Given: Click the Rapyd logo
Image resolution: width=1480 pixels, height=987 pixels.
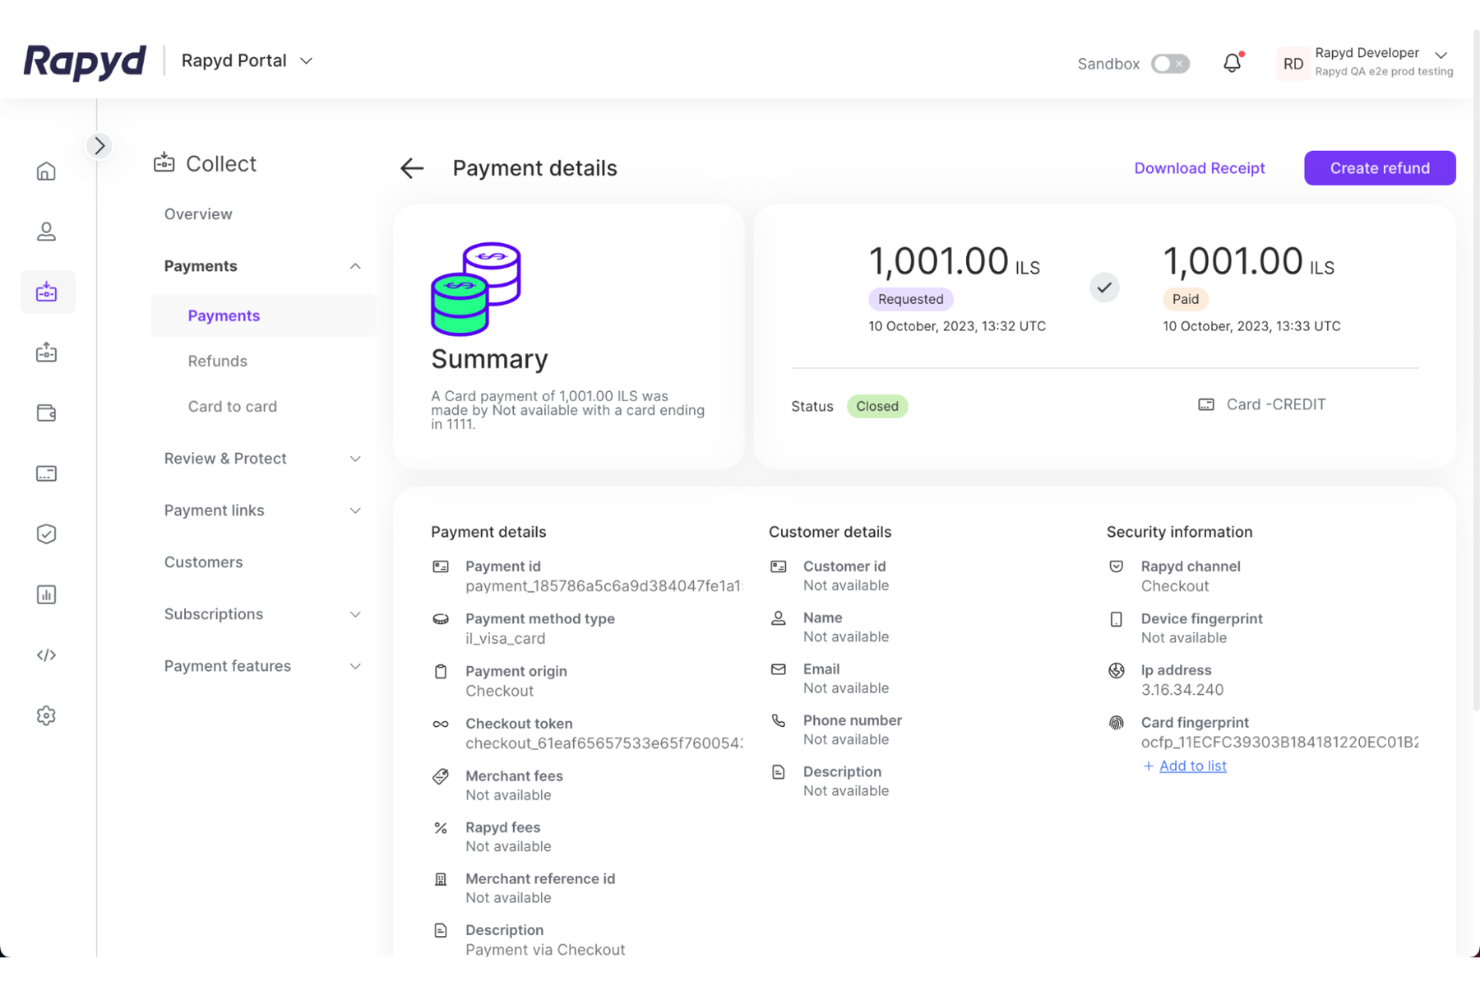Looking at the screenshot, I should (85, 62).
